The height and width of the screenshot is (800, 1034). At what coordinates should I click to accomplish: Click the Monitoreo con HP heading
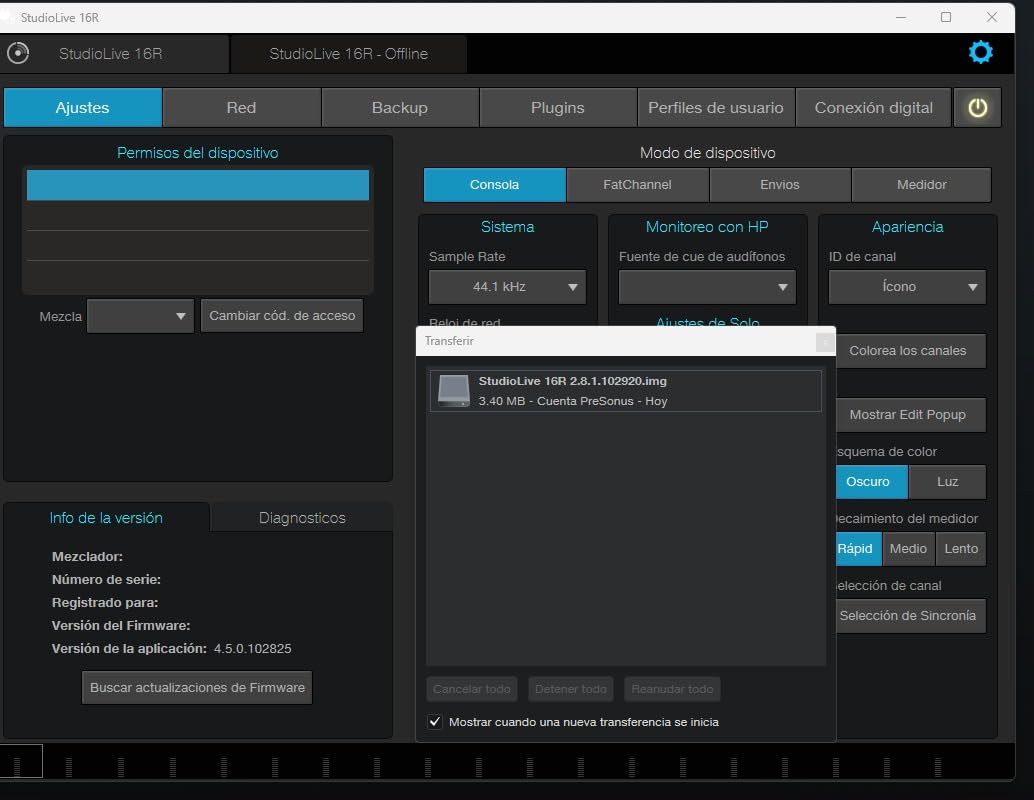707,227
